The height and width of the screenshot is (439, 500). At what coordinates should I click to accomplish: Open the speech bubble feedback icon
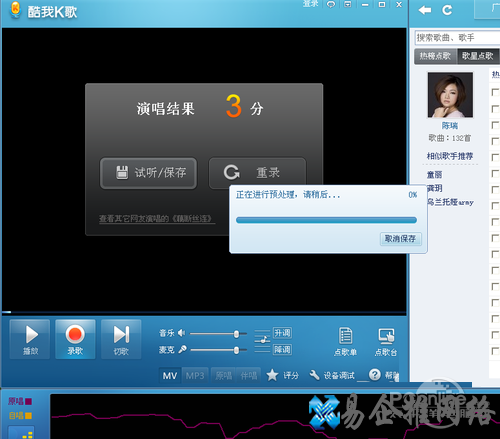pyautogui.click(x=331, y=4)
